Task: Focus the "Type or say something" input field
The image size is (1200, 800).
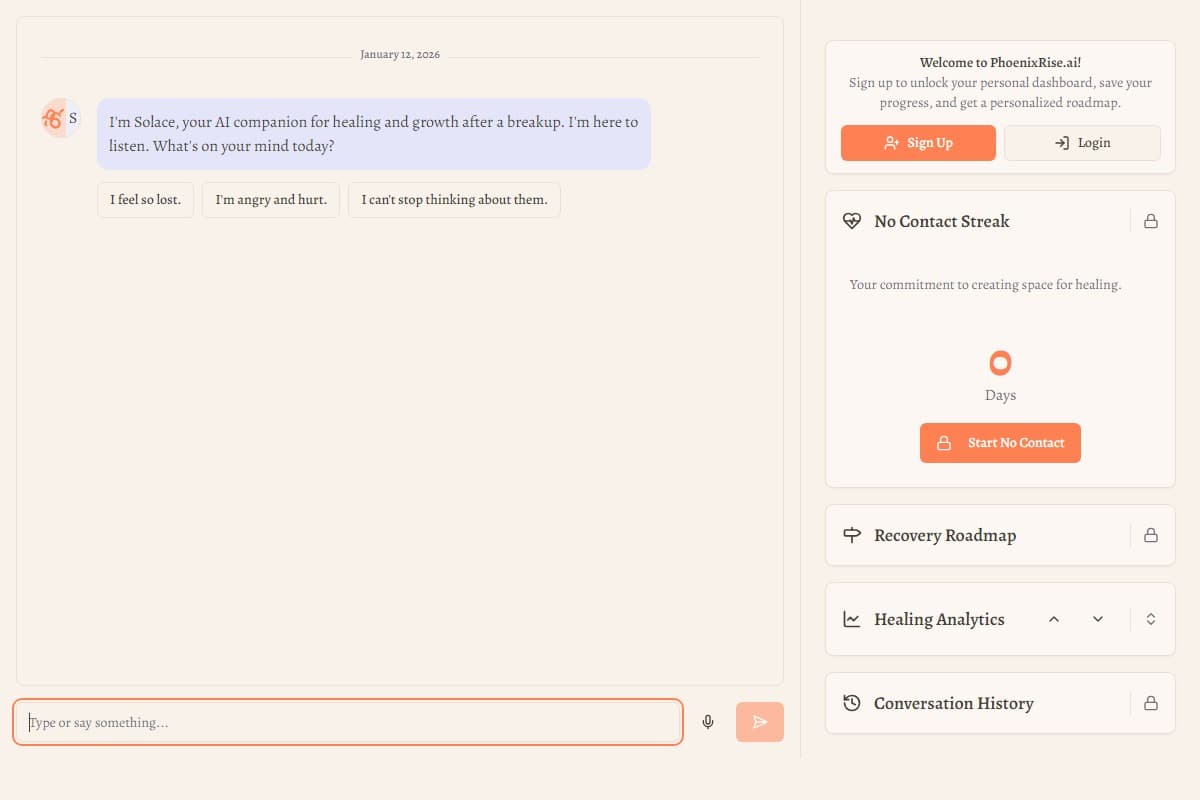Action: (348, 722)
